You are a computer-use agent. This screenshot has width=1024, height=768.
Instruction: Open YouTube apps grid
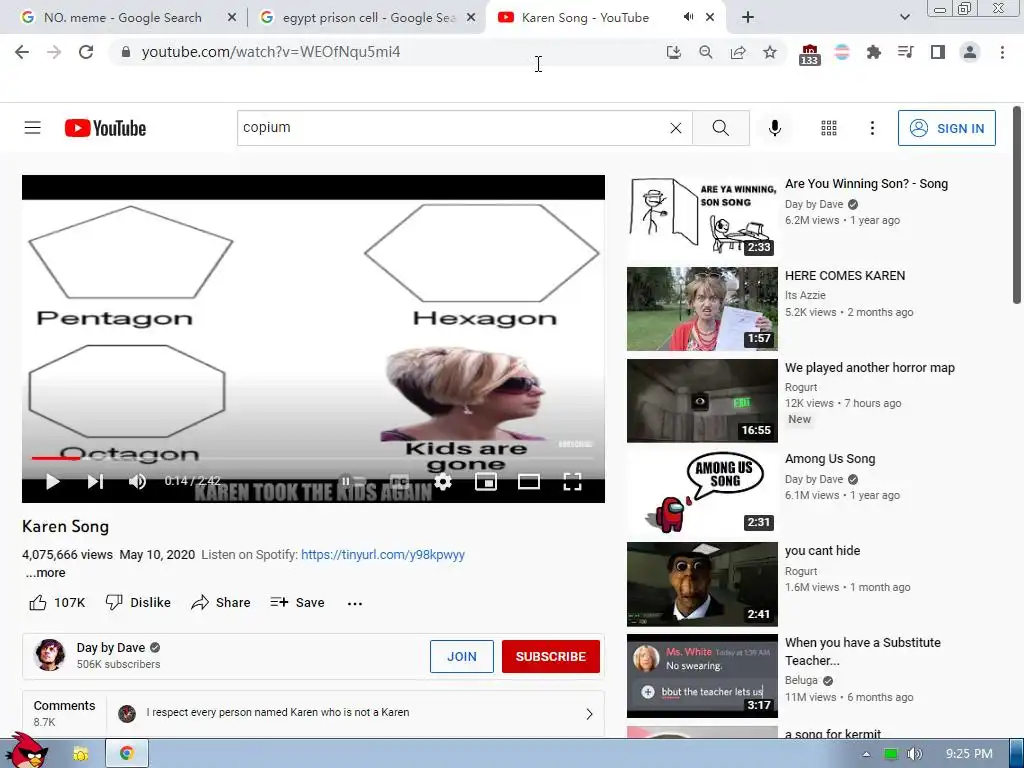(x=829, y=128)
